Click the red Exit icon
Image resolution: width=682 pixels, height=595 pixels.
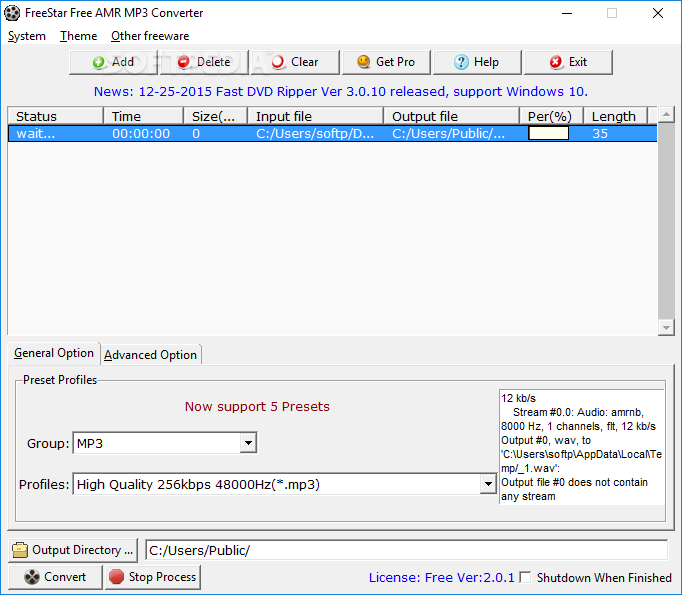click(555, 62)
